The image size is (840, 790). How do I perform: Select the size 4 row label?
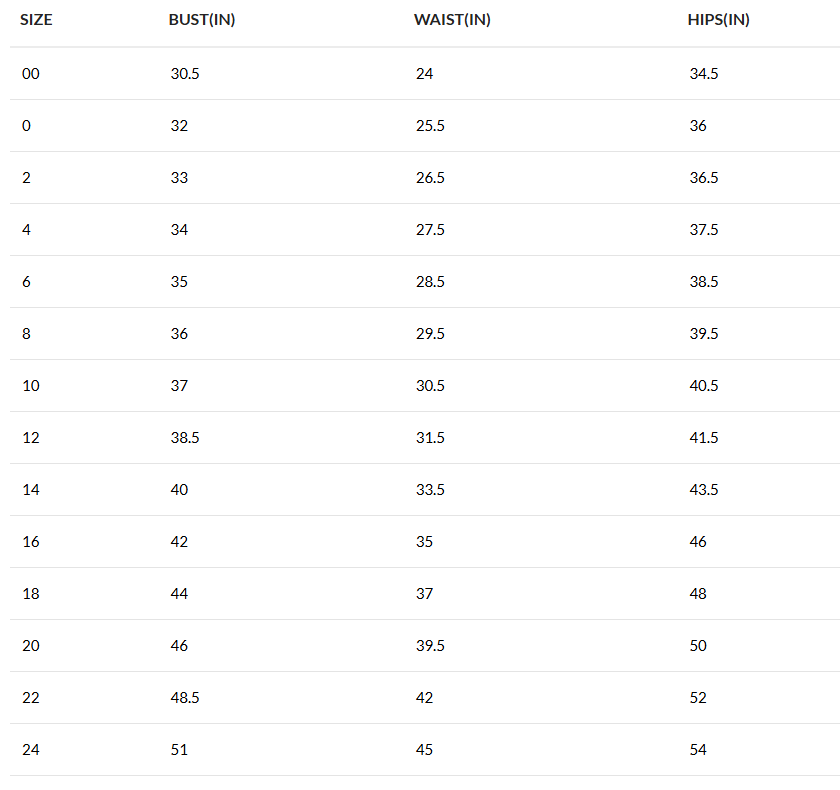pos(27,230)
